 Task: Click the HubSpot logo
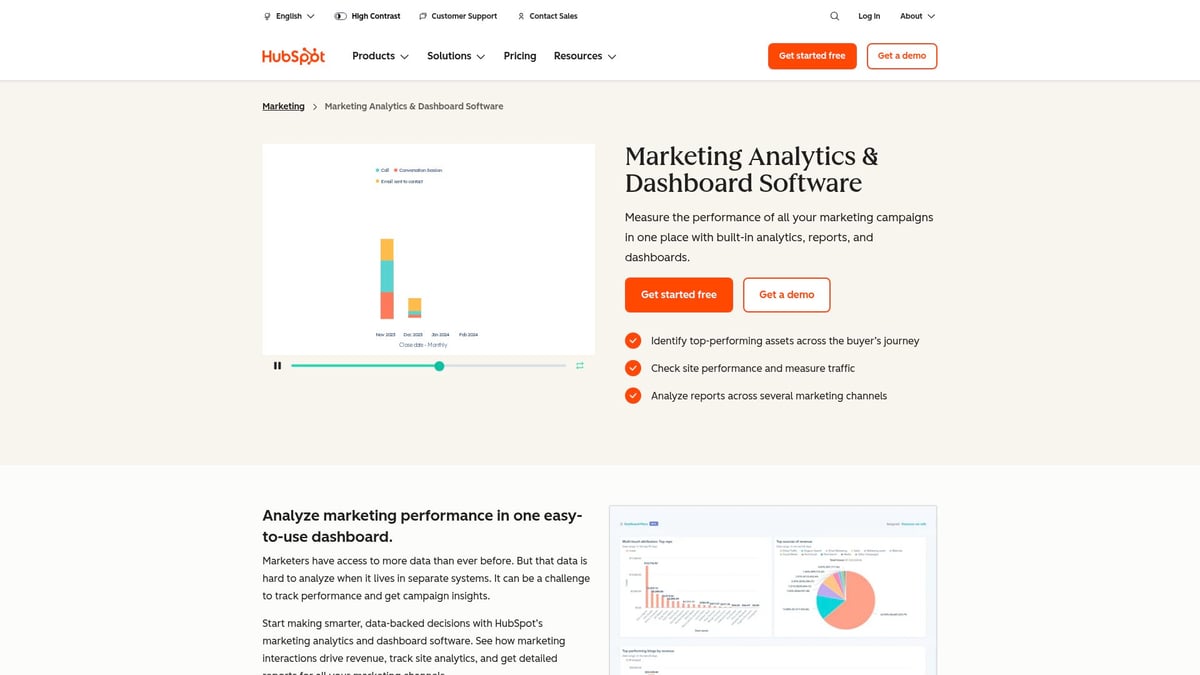(293, 56)
